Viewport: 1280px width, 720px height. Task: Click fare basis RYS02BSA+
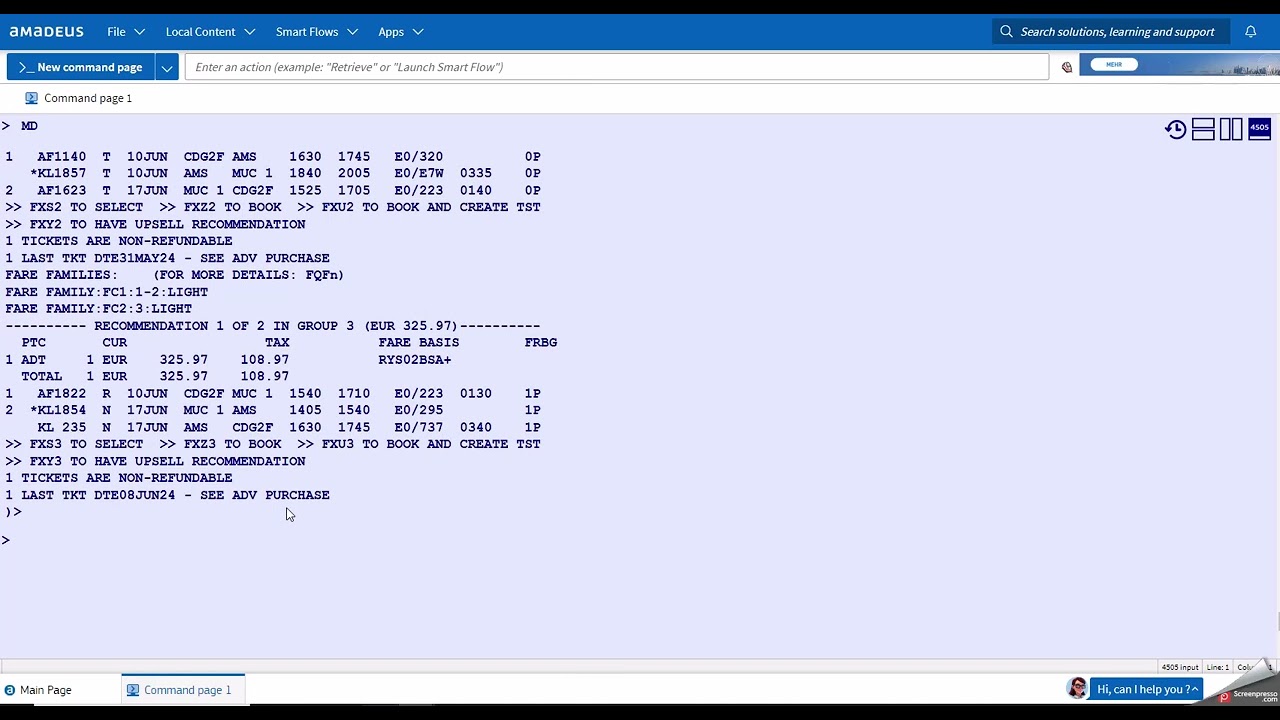point(414,360)
